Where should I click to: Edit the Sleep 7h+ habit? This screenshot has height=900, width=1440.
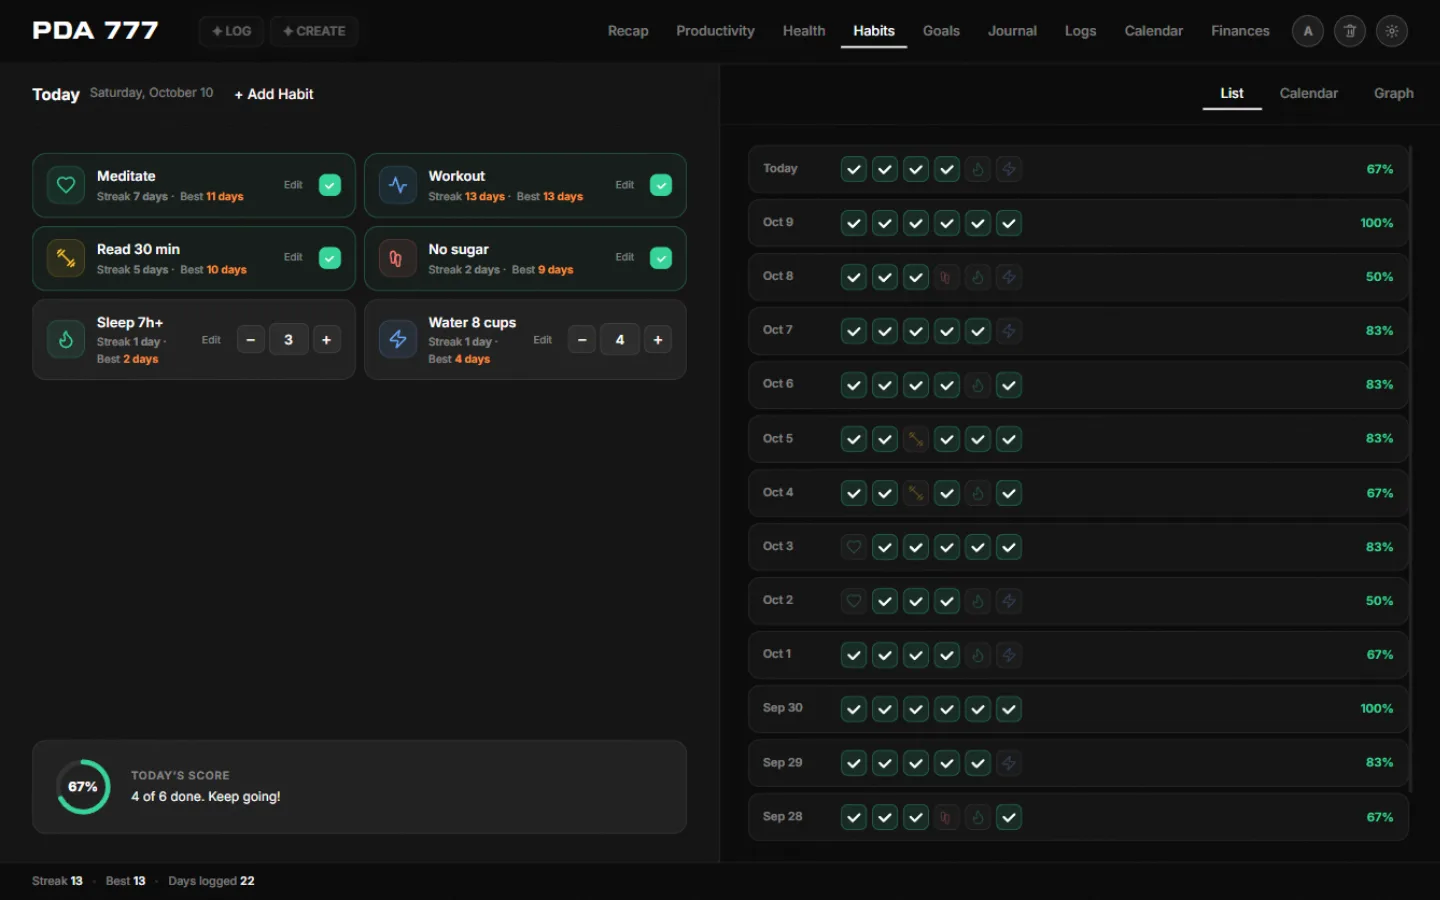pyautogui.click(x=211, y=340)
